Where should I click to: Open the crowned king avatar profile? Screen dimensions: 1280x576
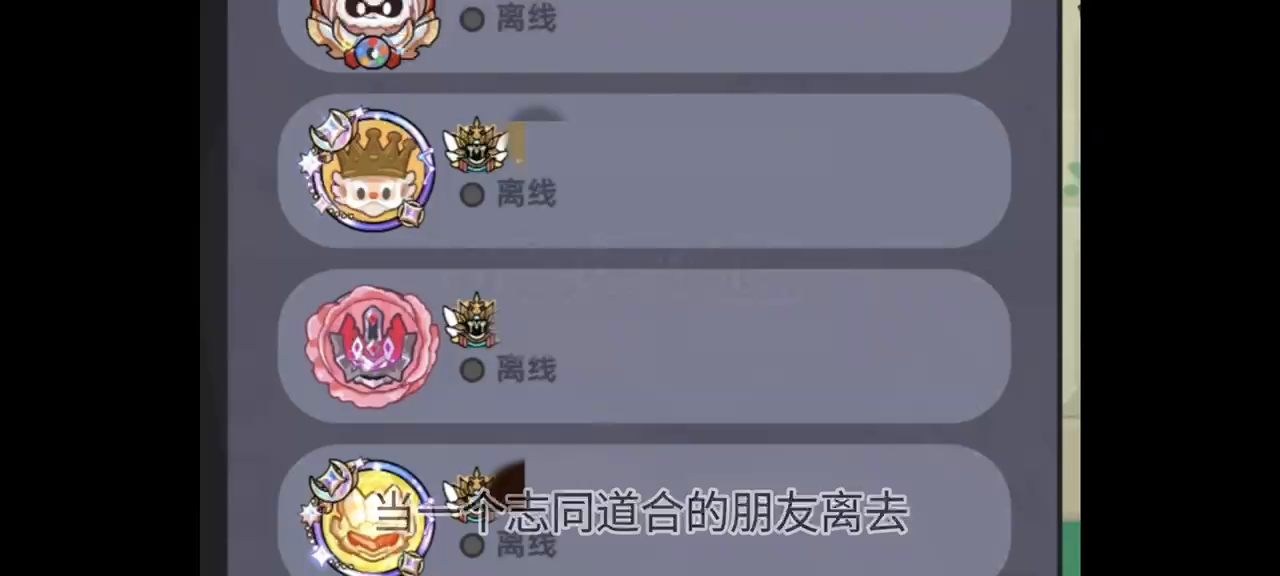tap(371, 170)
